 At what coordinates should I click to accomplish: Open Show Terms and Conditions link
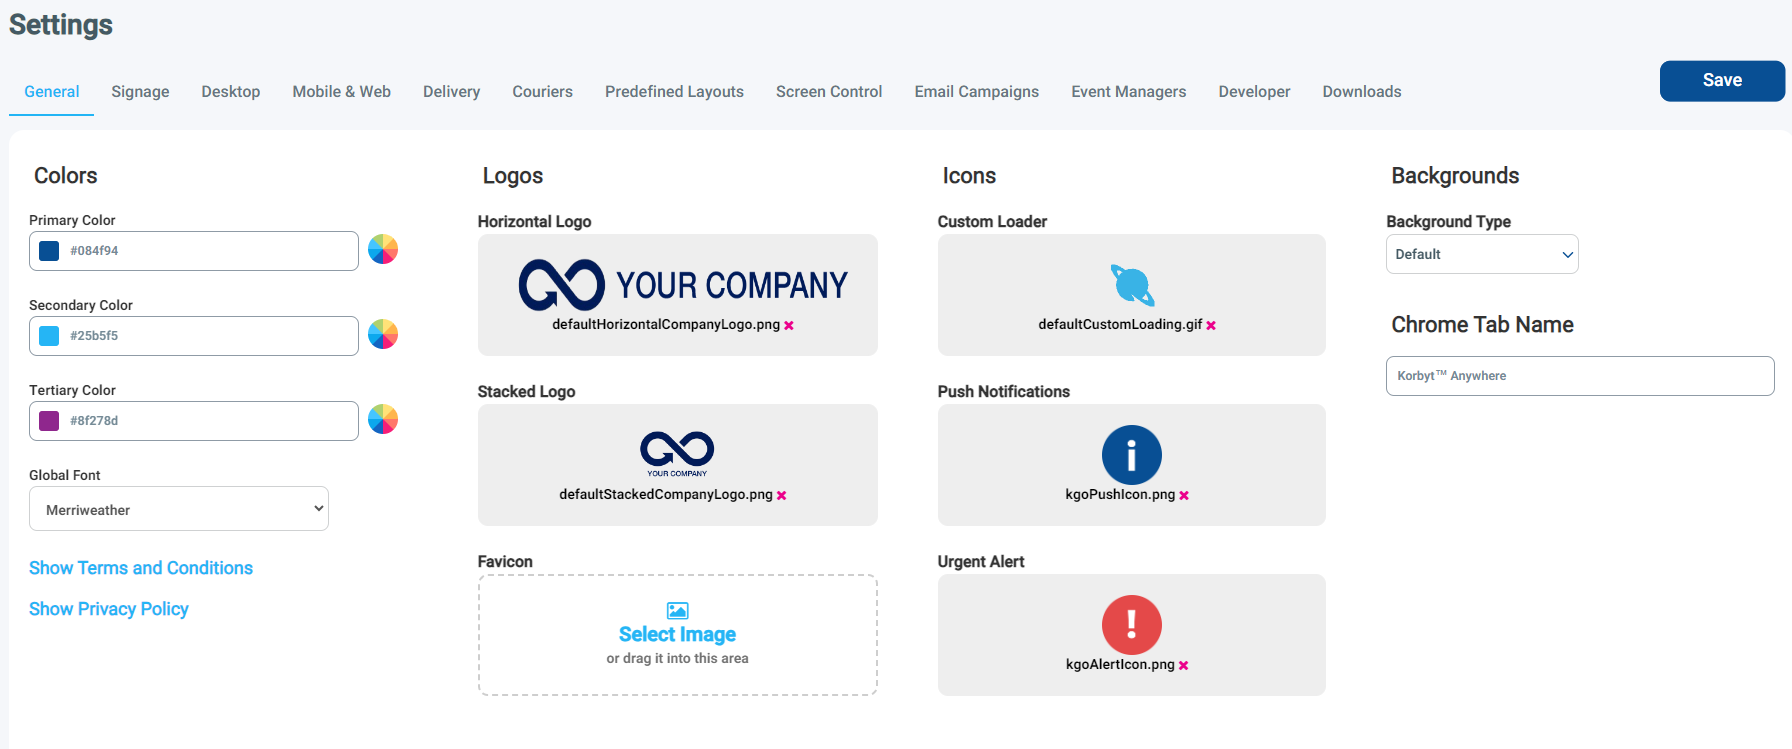tap(141, 568)
